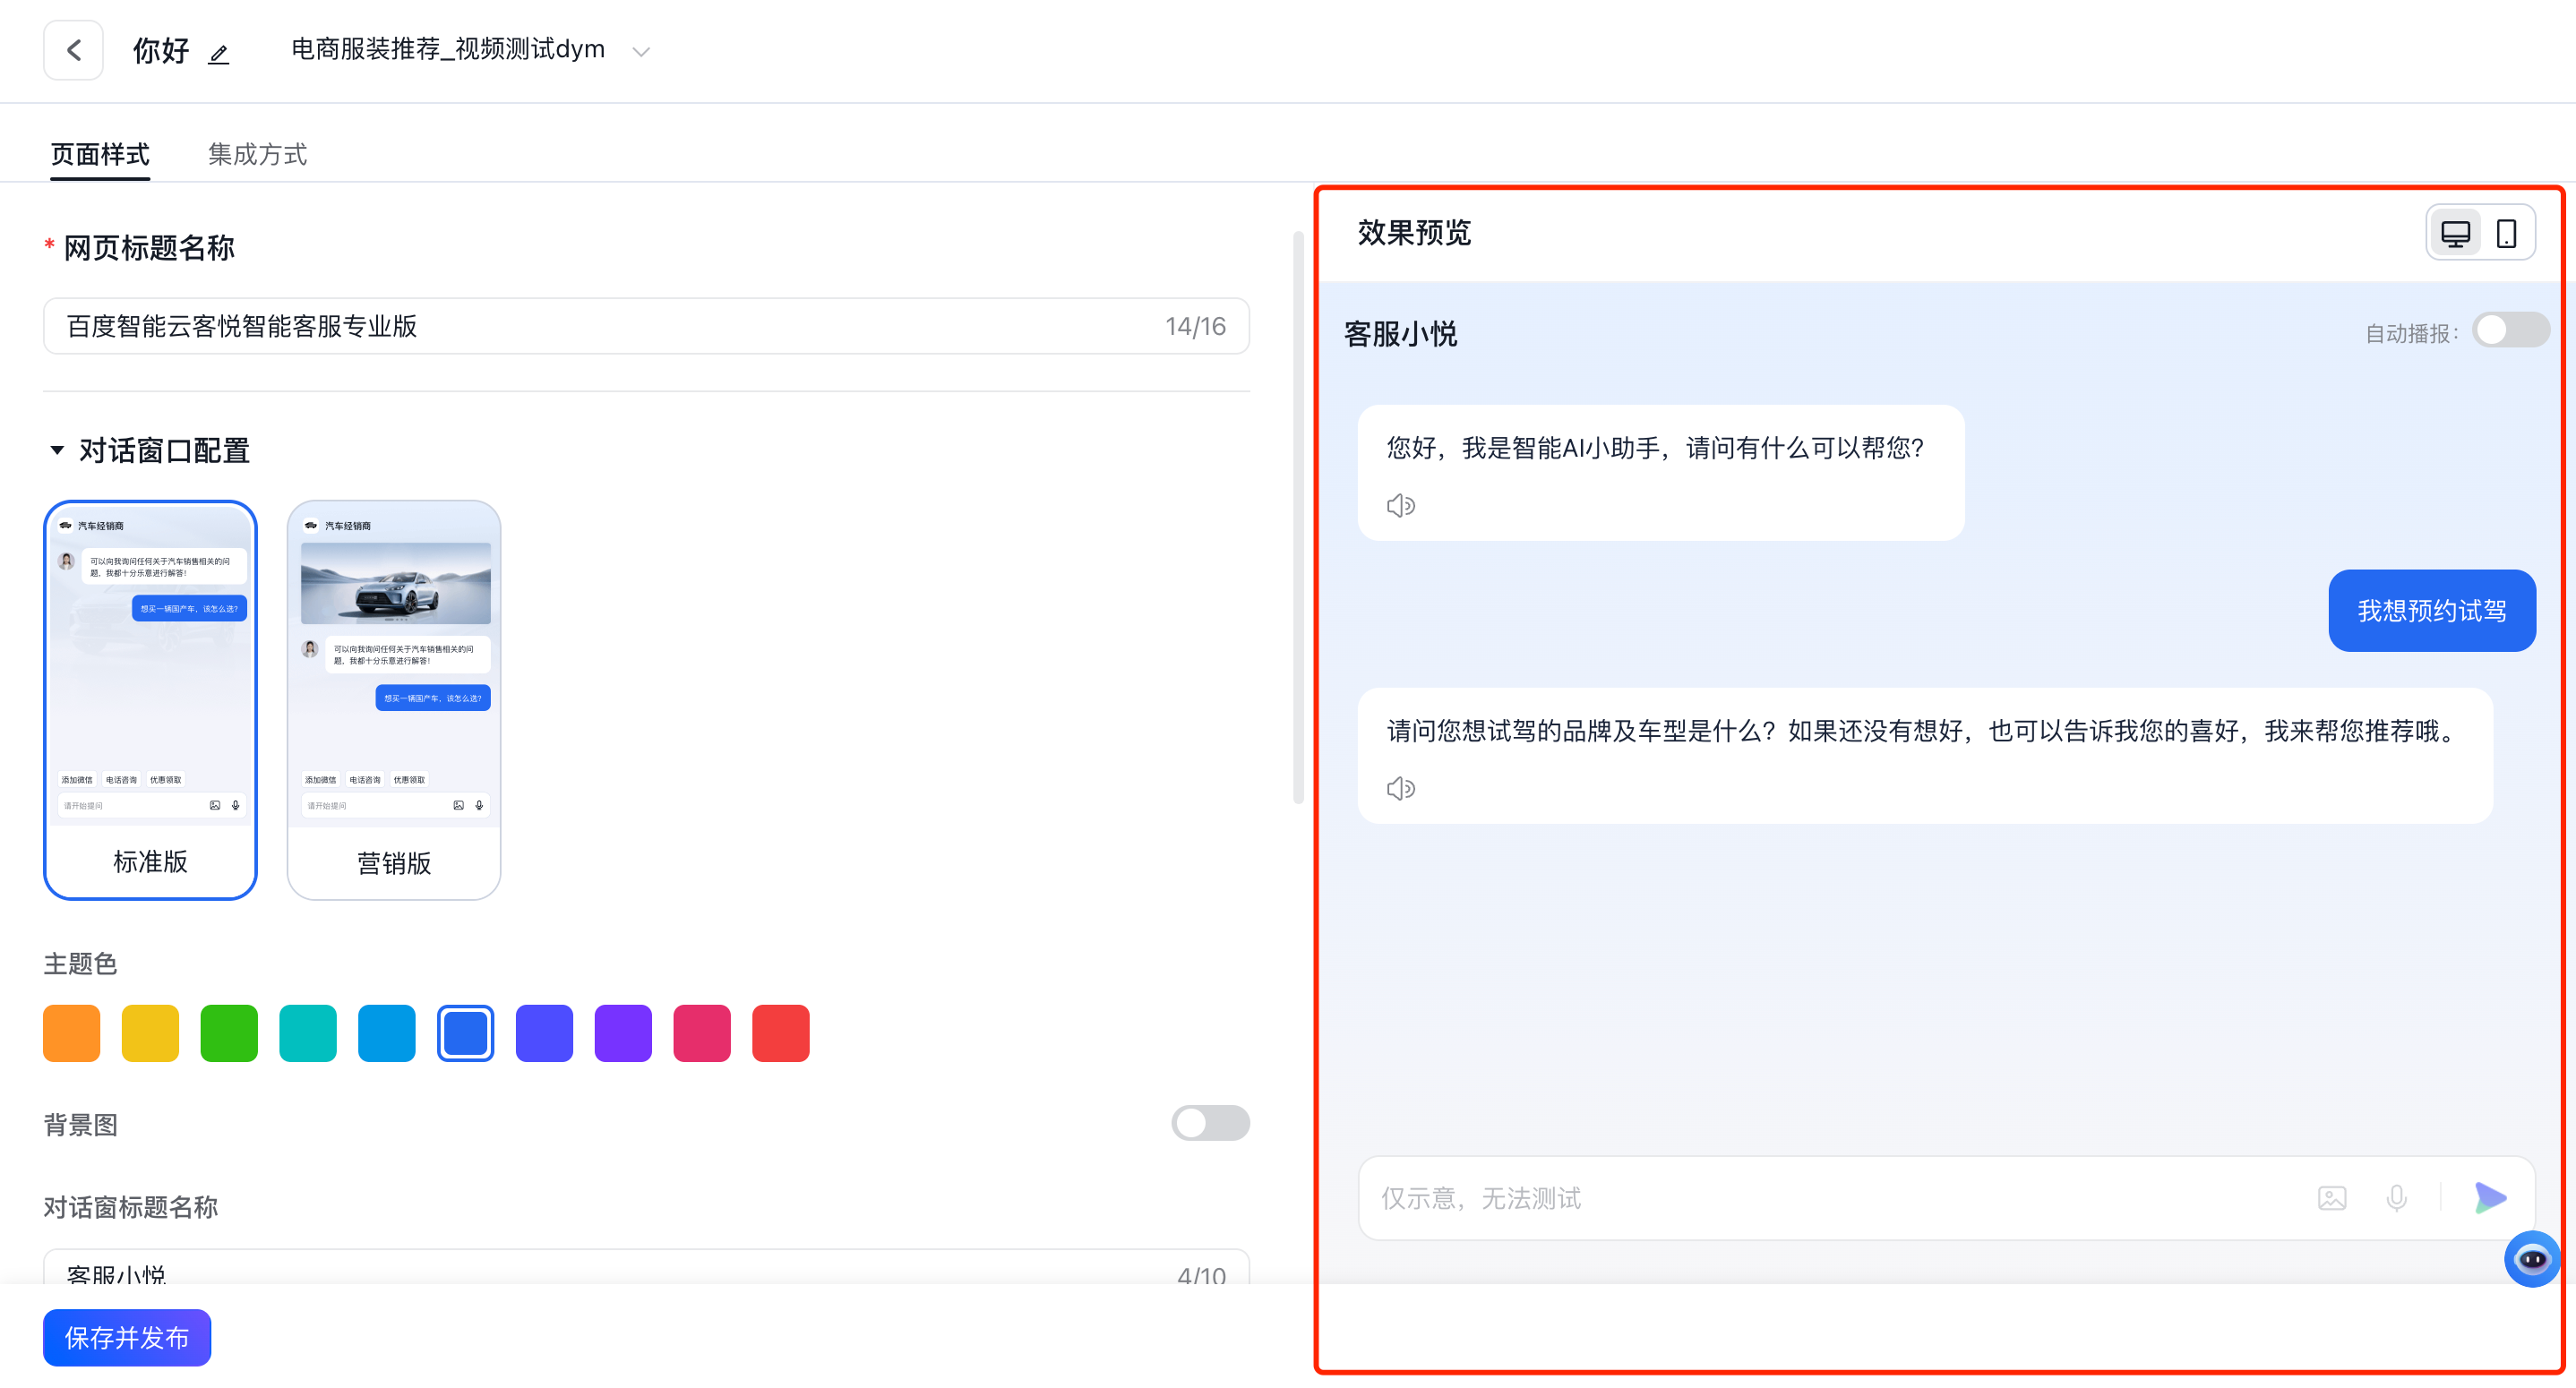Click the 保存并发布 button
Viewport: 2576px width, 1388px height.
pyautogui.click(x=126, y=1337)
